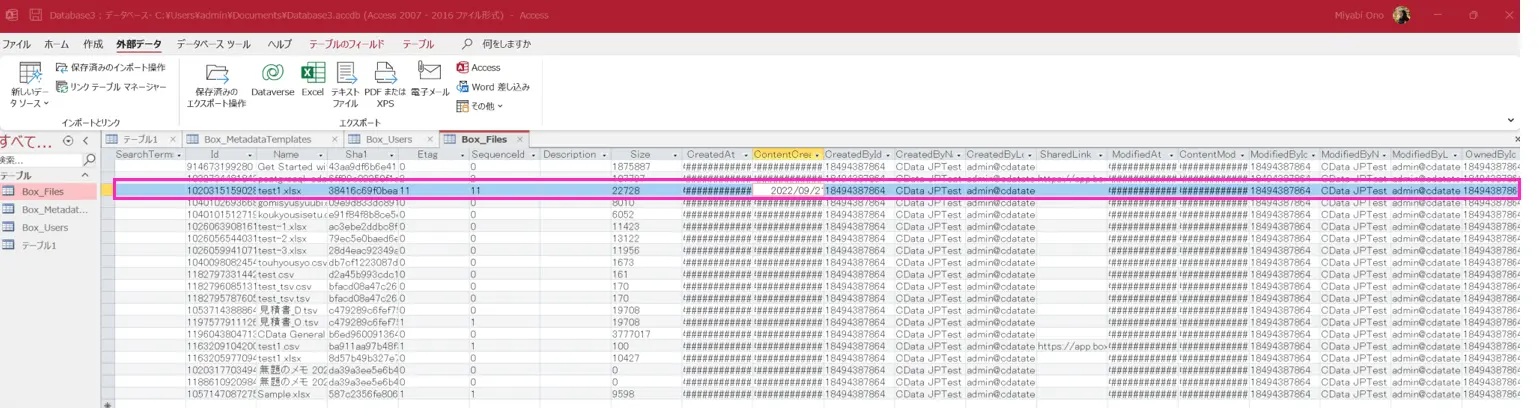Collapse the テーブル group
Image resolution: width=1539 pixels, height=408 pixels.
(x=86, y=175)
